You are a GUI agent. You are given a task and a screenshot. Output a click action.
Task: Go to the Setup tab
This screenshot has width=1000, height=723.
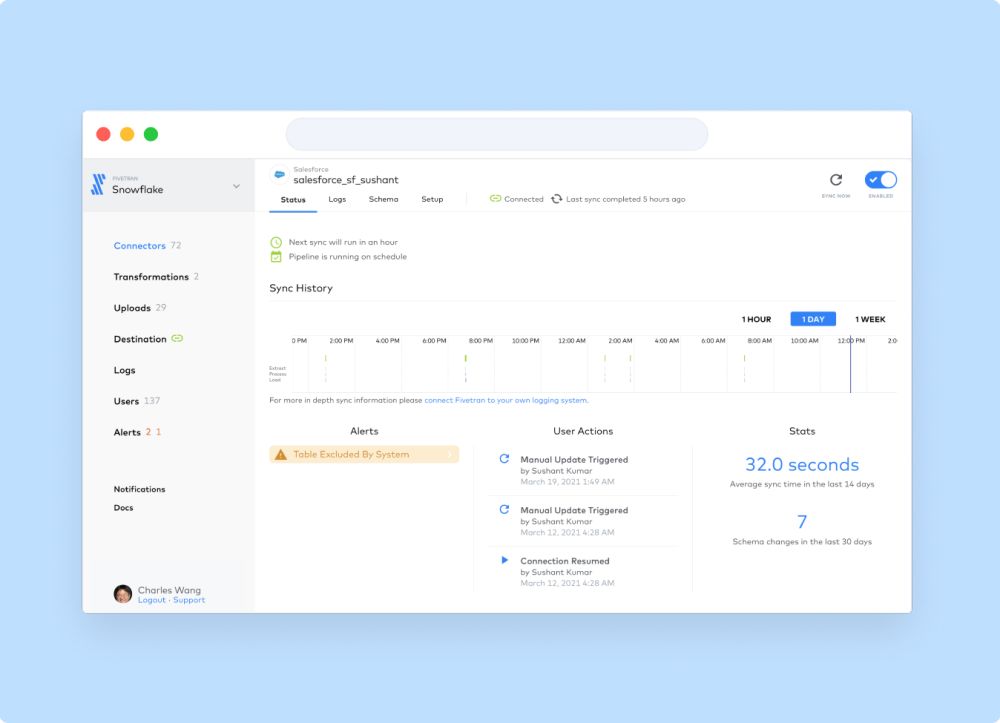pyautogui.click(x=432, y=199)
